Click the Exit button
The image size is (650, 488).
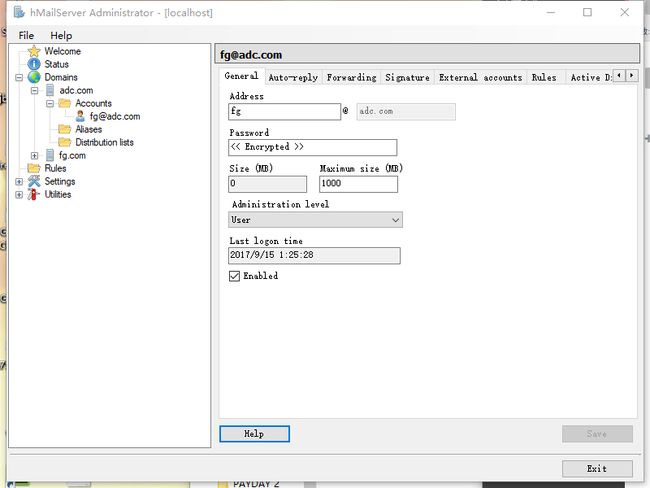[597, 469]
